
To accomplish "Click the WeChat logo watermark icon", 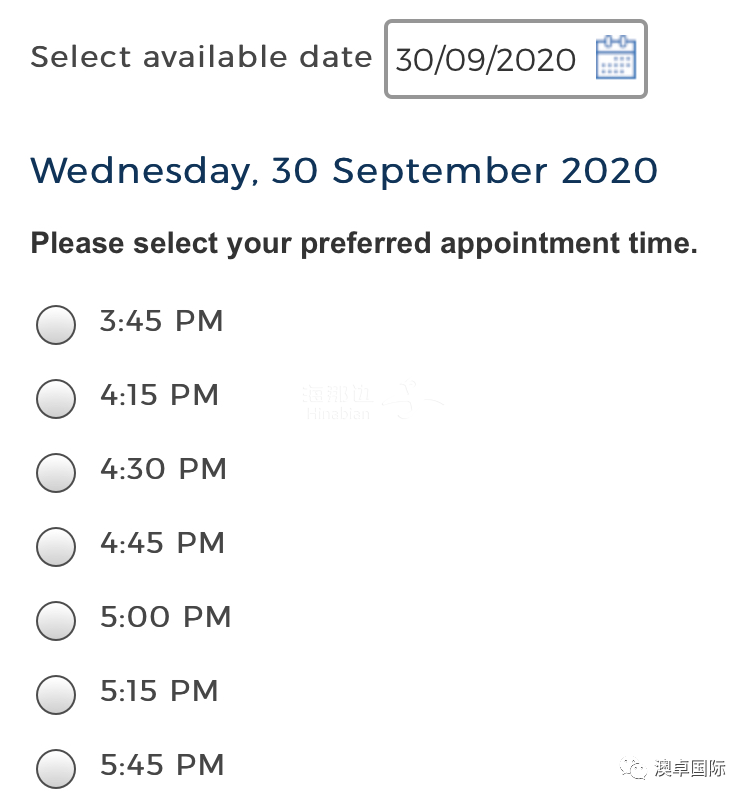I will 632,768.
